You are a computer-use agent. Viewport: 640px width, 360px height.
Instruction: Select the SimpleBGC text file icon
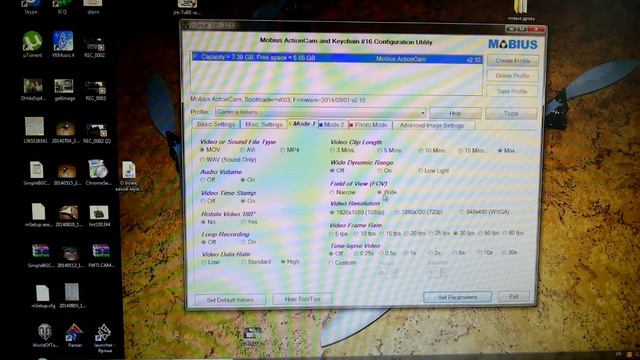(x=36, y=173)
